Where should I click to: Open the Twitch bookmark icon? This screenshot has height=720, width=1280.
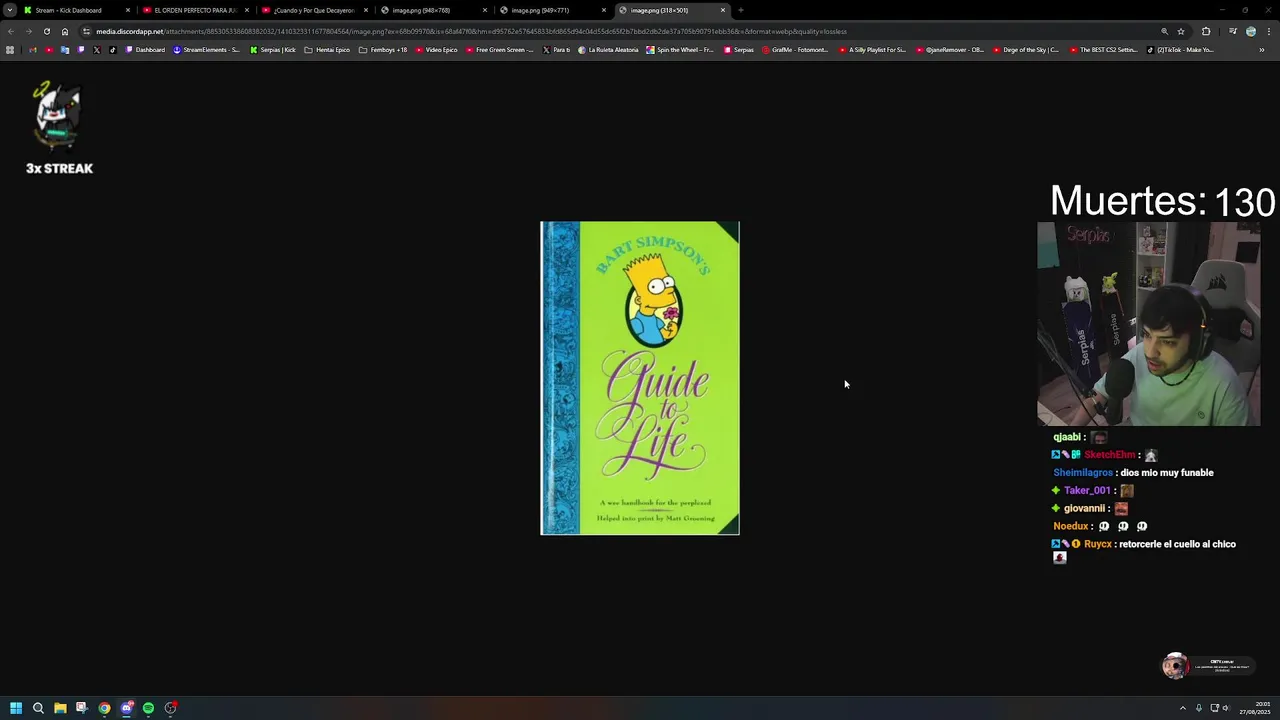(81, 50)
